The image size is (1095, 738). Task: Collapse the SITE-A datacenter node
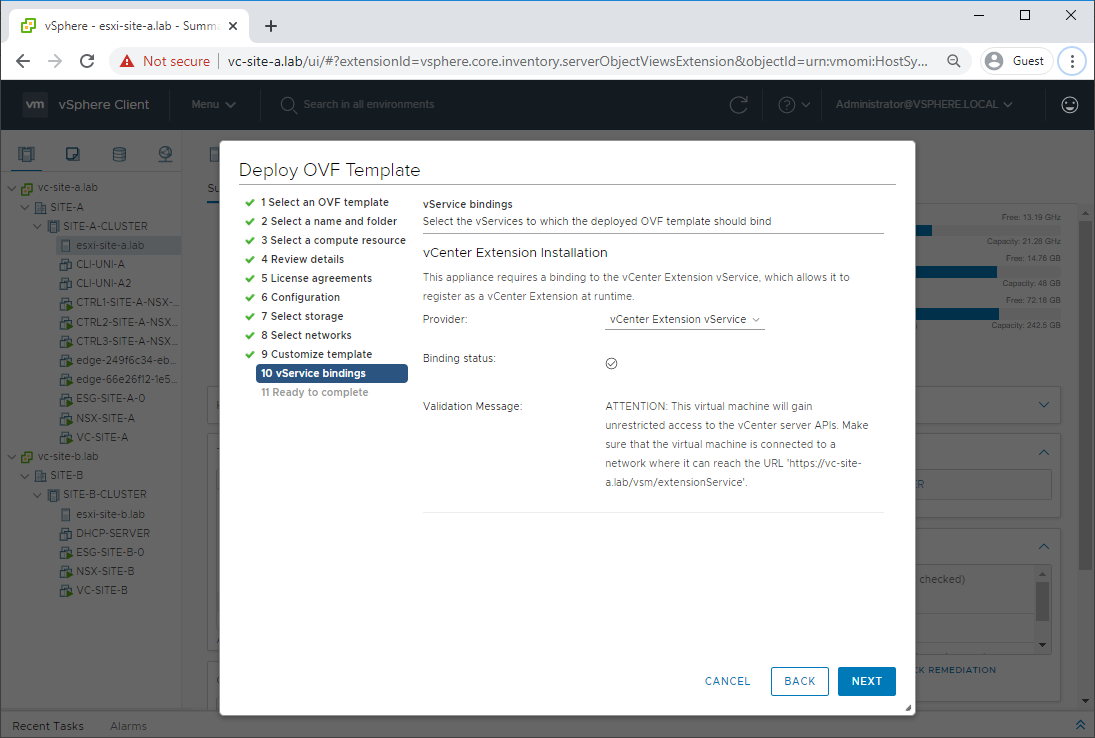[24, 207]
